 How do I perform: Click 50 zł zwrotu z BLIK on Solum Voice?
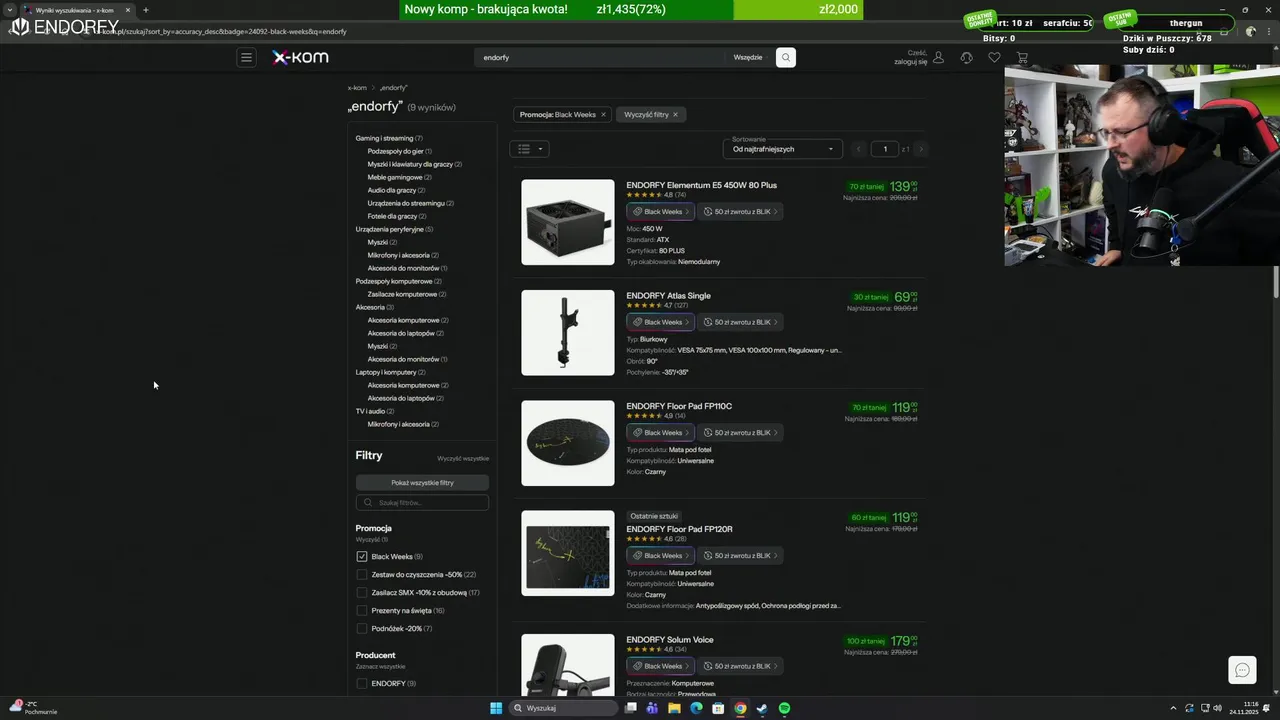[x=740, y=666]
